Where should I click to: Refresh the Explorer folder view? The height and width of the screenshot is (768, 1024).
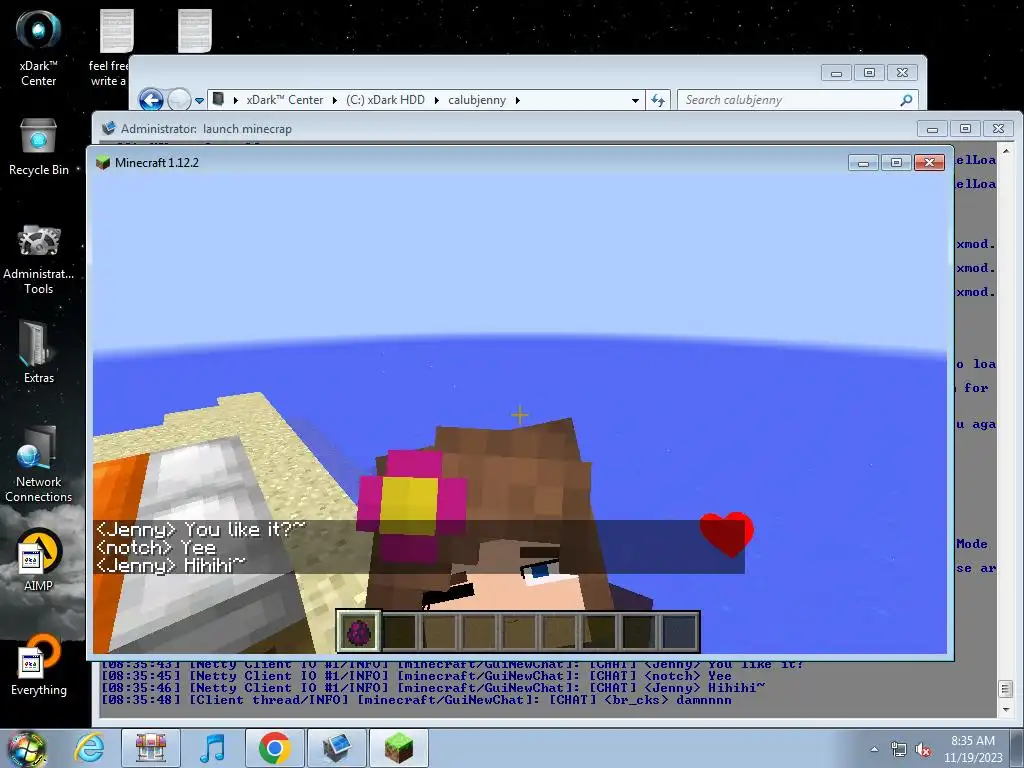pos(658,100)
